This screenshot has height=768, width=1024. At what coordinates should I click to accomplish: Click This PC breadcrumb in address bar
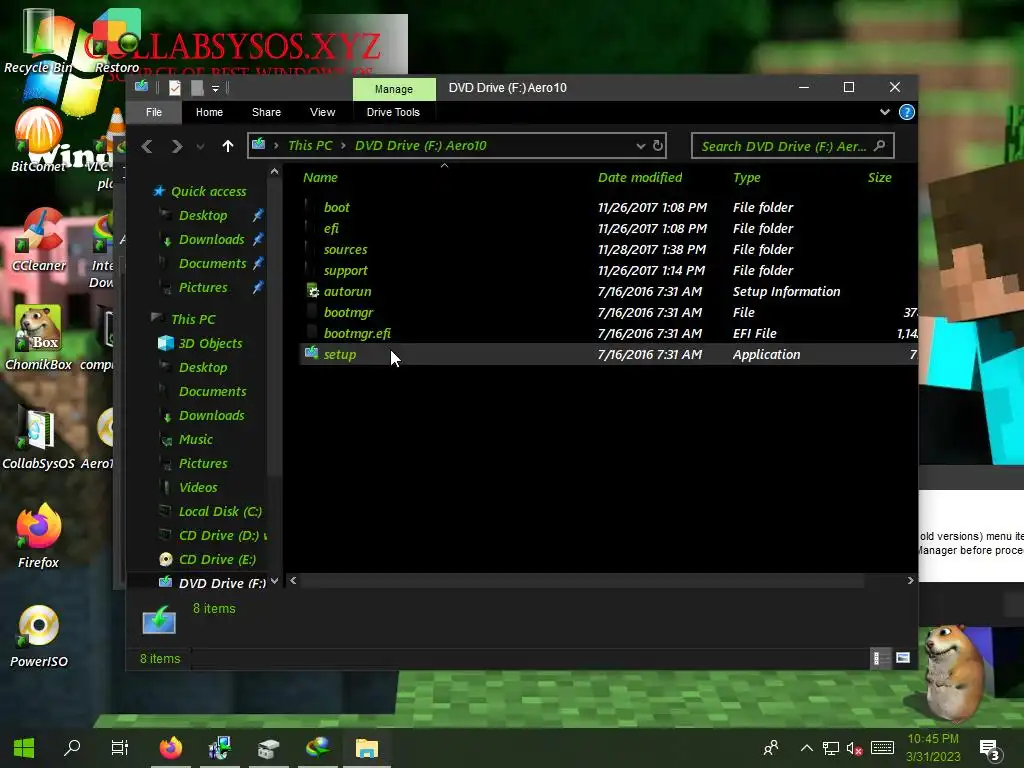310,146
